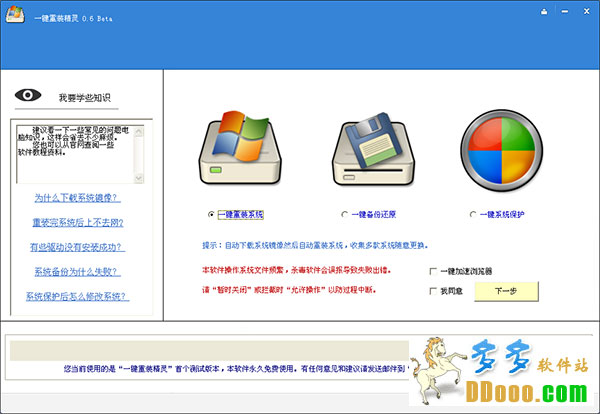
Task: Click the bottom status message about 首个测试版本
Action: coord(234,369)
